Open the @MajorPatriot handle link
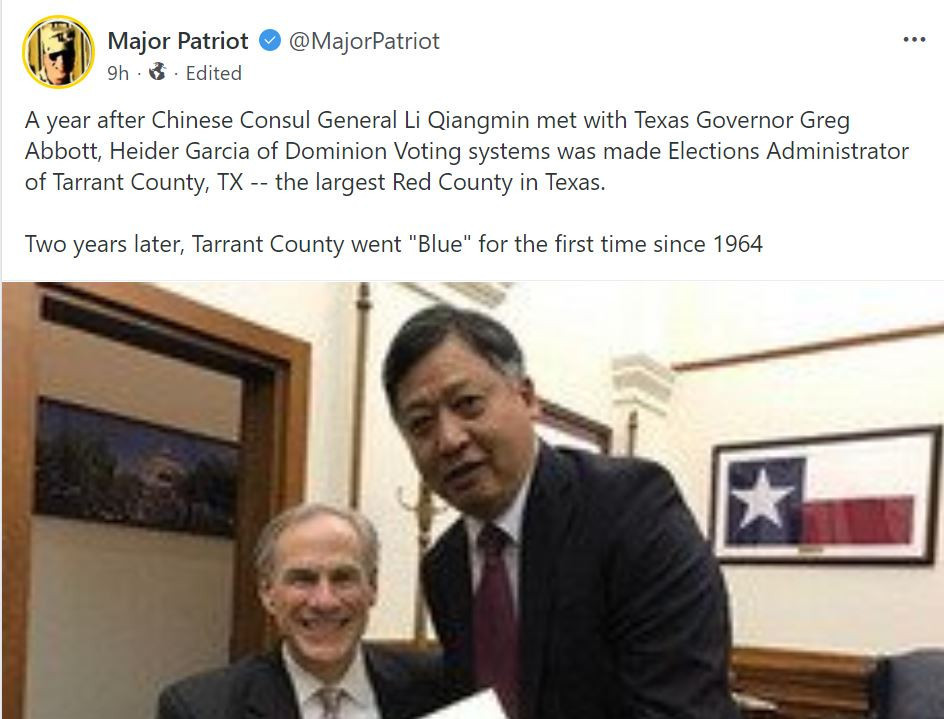The image size is (944, 719). pyautogui.click(x=364, y=41)
